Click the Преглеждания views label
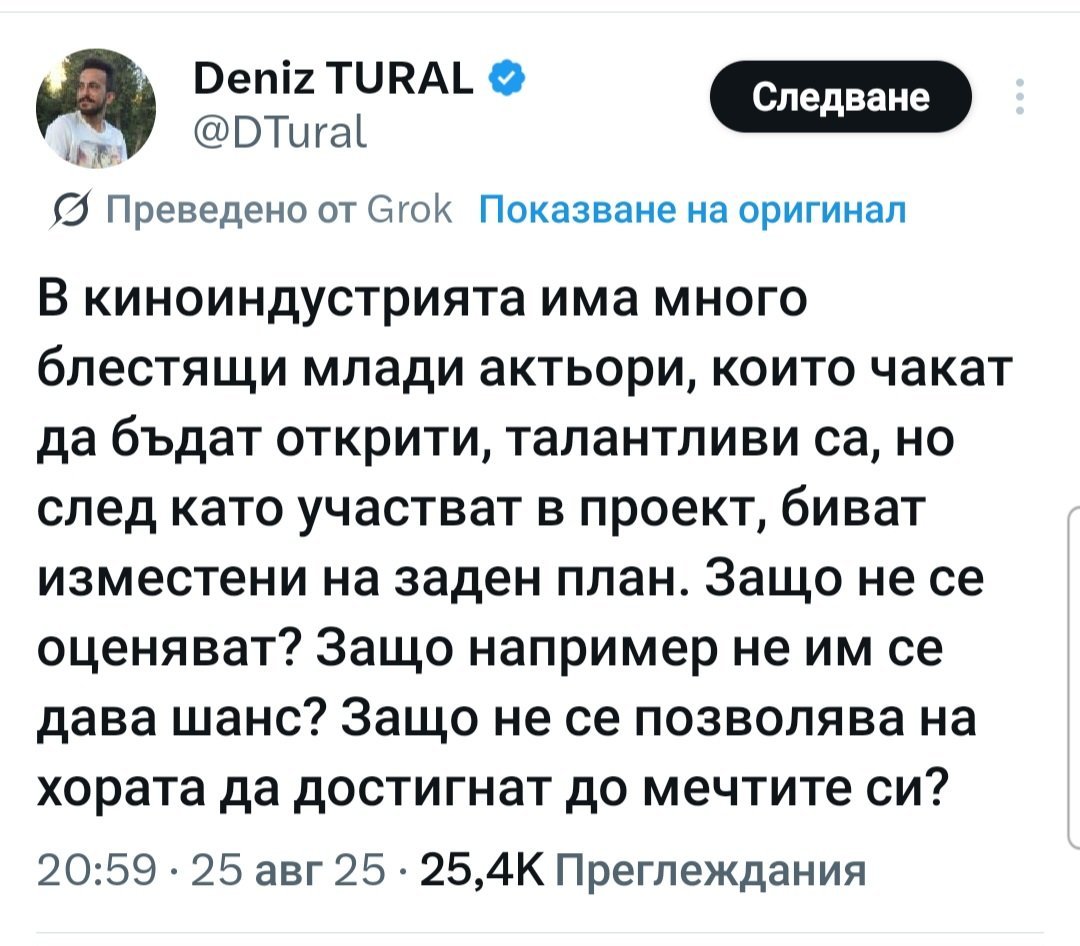 click(x=708, y=872)
